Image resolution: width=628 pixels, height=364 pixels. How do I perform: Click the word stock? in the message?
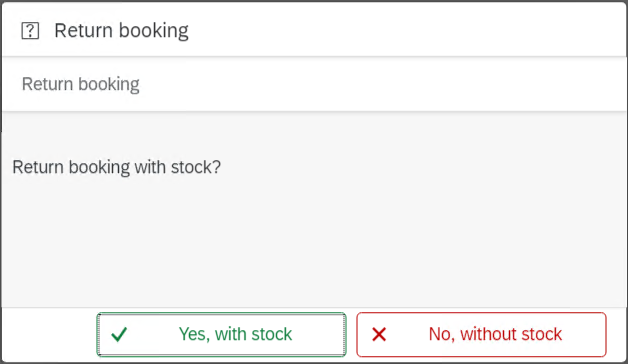(196, 167)
